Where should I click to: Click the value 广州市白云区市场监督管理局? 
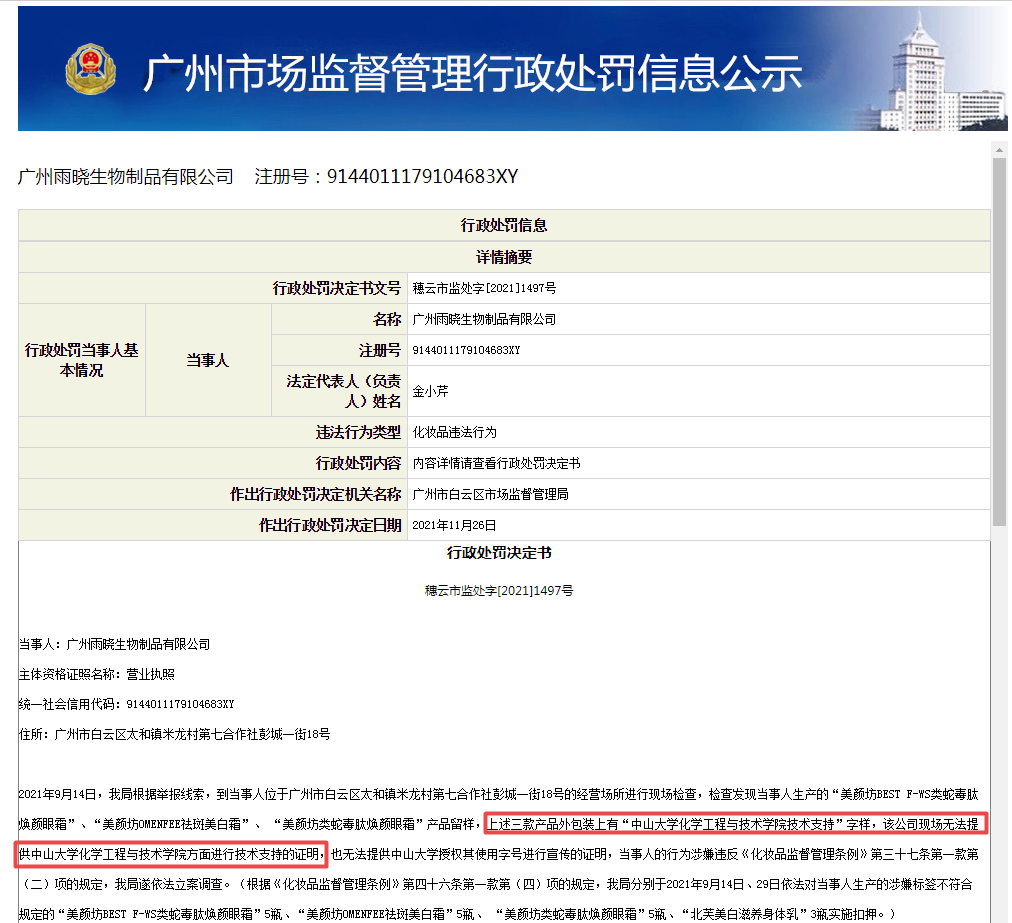tap(491, 494)
